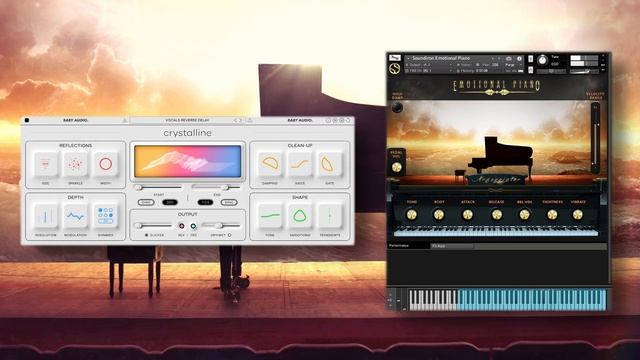Click the Sides control in Clean-Up section
Viewport: 640px width, 360px height.
300,164
